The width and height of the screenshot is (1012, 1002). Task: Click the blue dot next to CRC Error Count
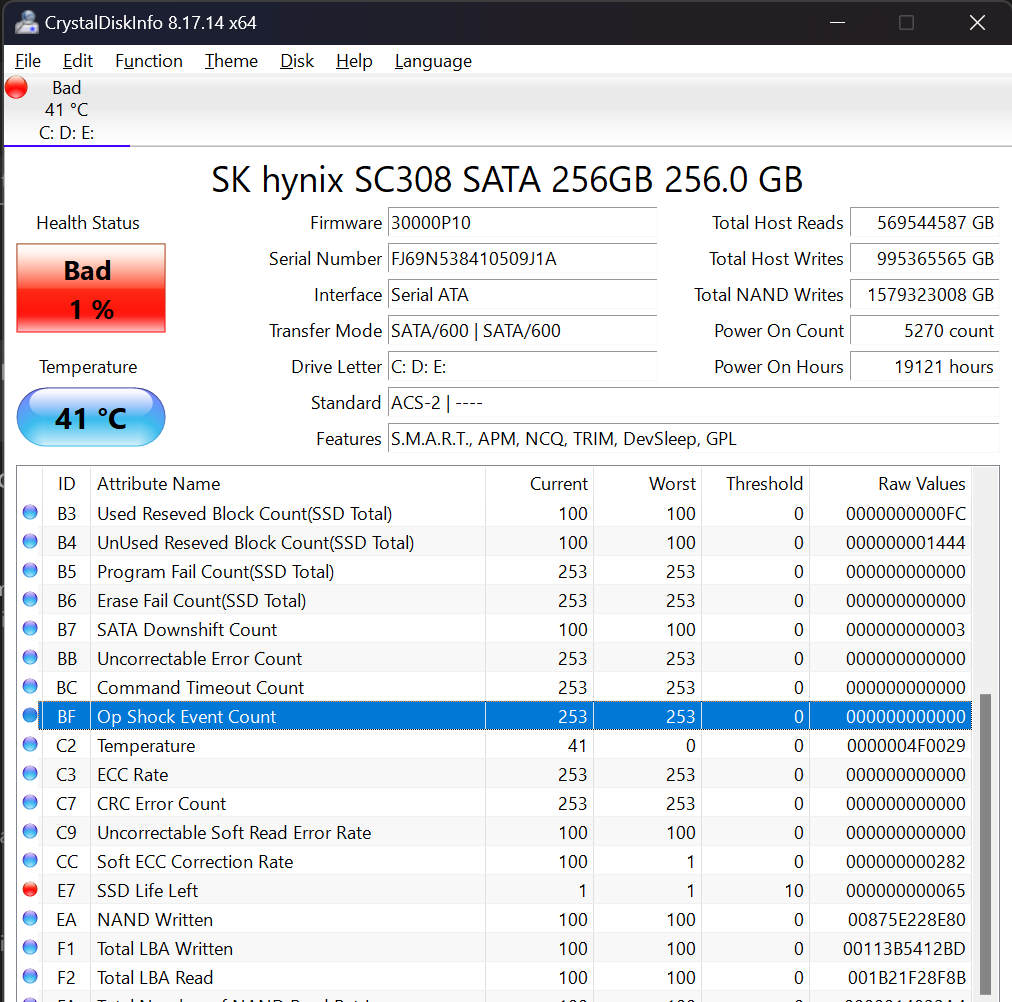point(30,802)
